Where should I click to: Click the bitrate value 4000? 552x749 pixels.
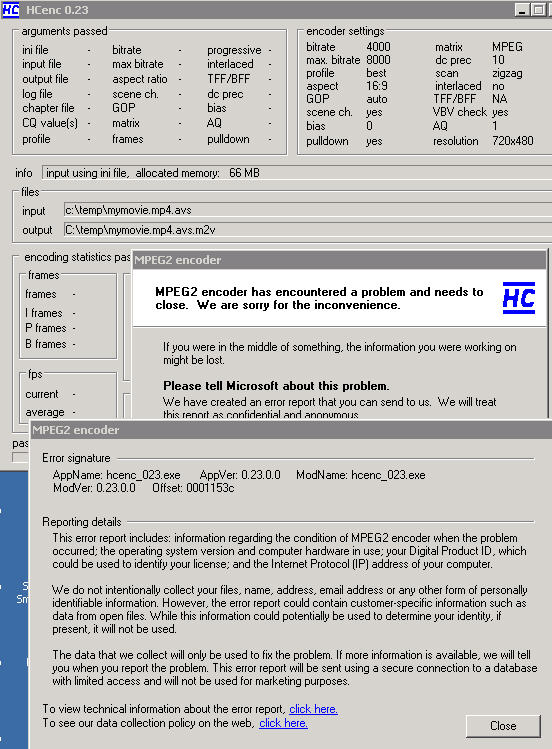click(x=378, y=47)
